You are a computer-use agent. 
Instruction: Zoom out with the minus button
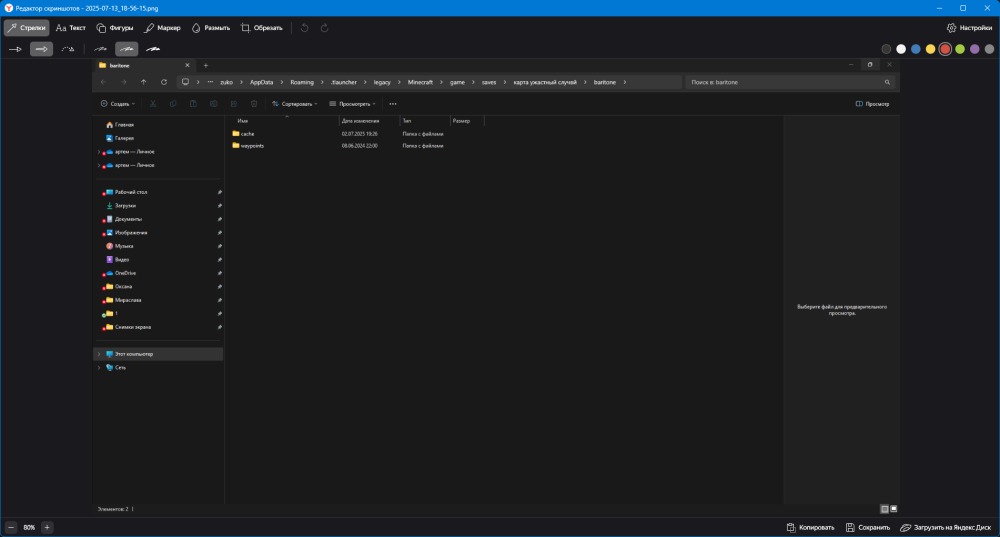click(11, 527)
